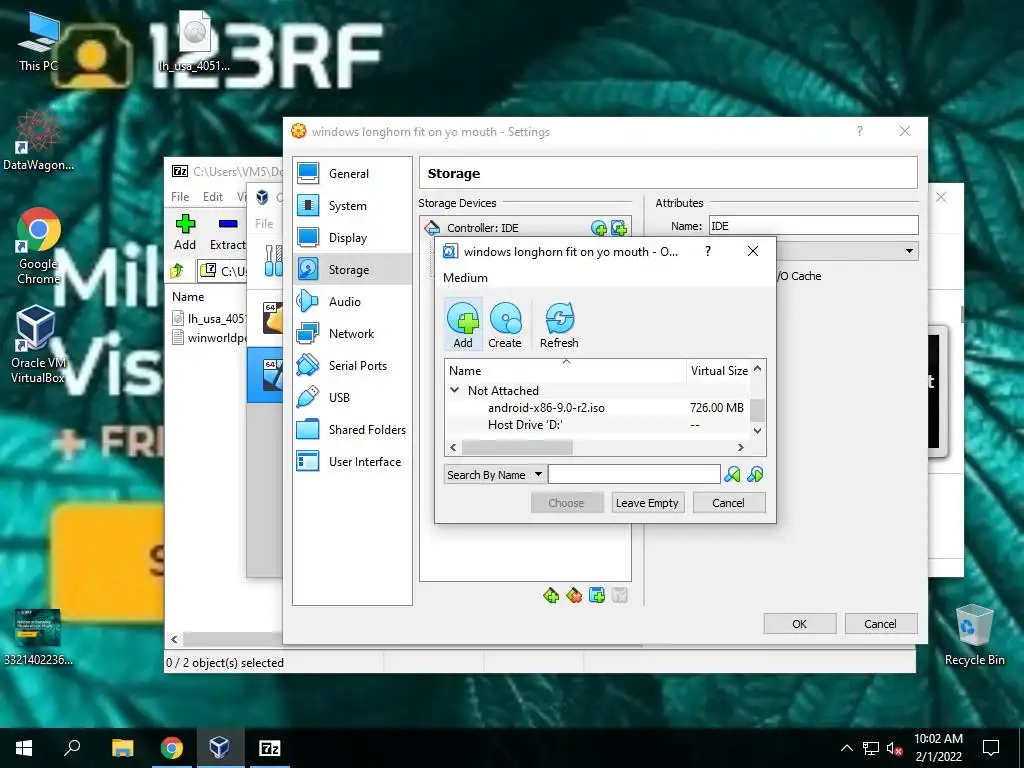Sort by Virtual Size column header
The image size is (1024, 768).
(x=718, y=370)
